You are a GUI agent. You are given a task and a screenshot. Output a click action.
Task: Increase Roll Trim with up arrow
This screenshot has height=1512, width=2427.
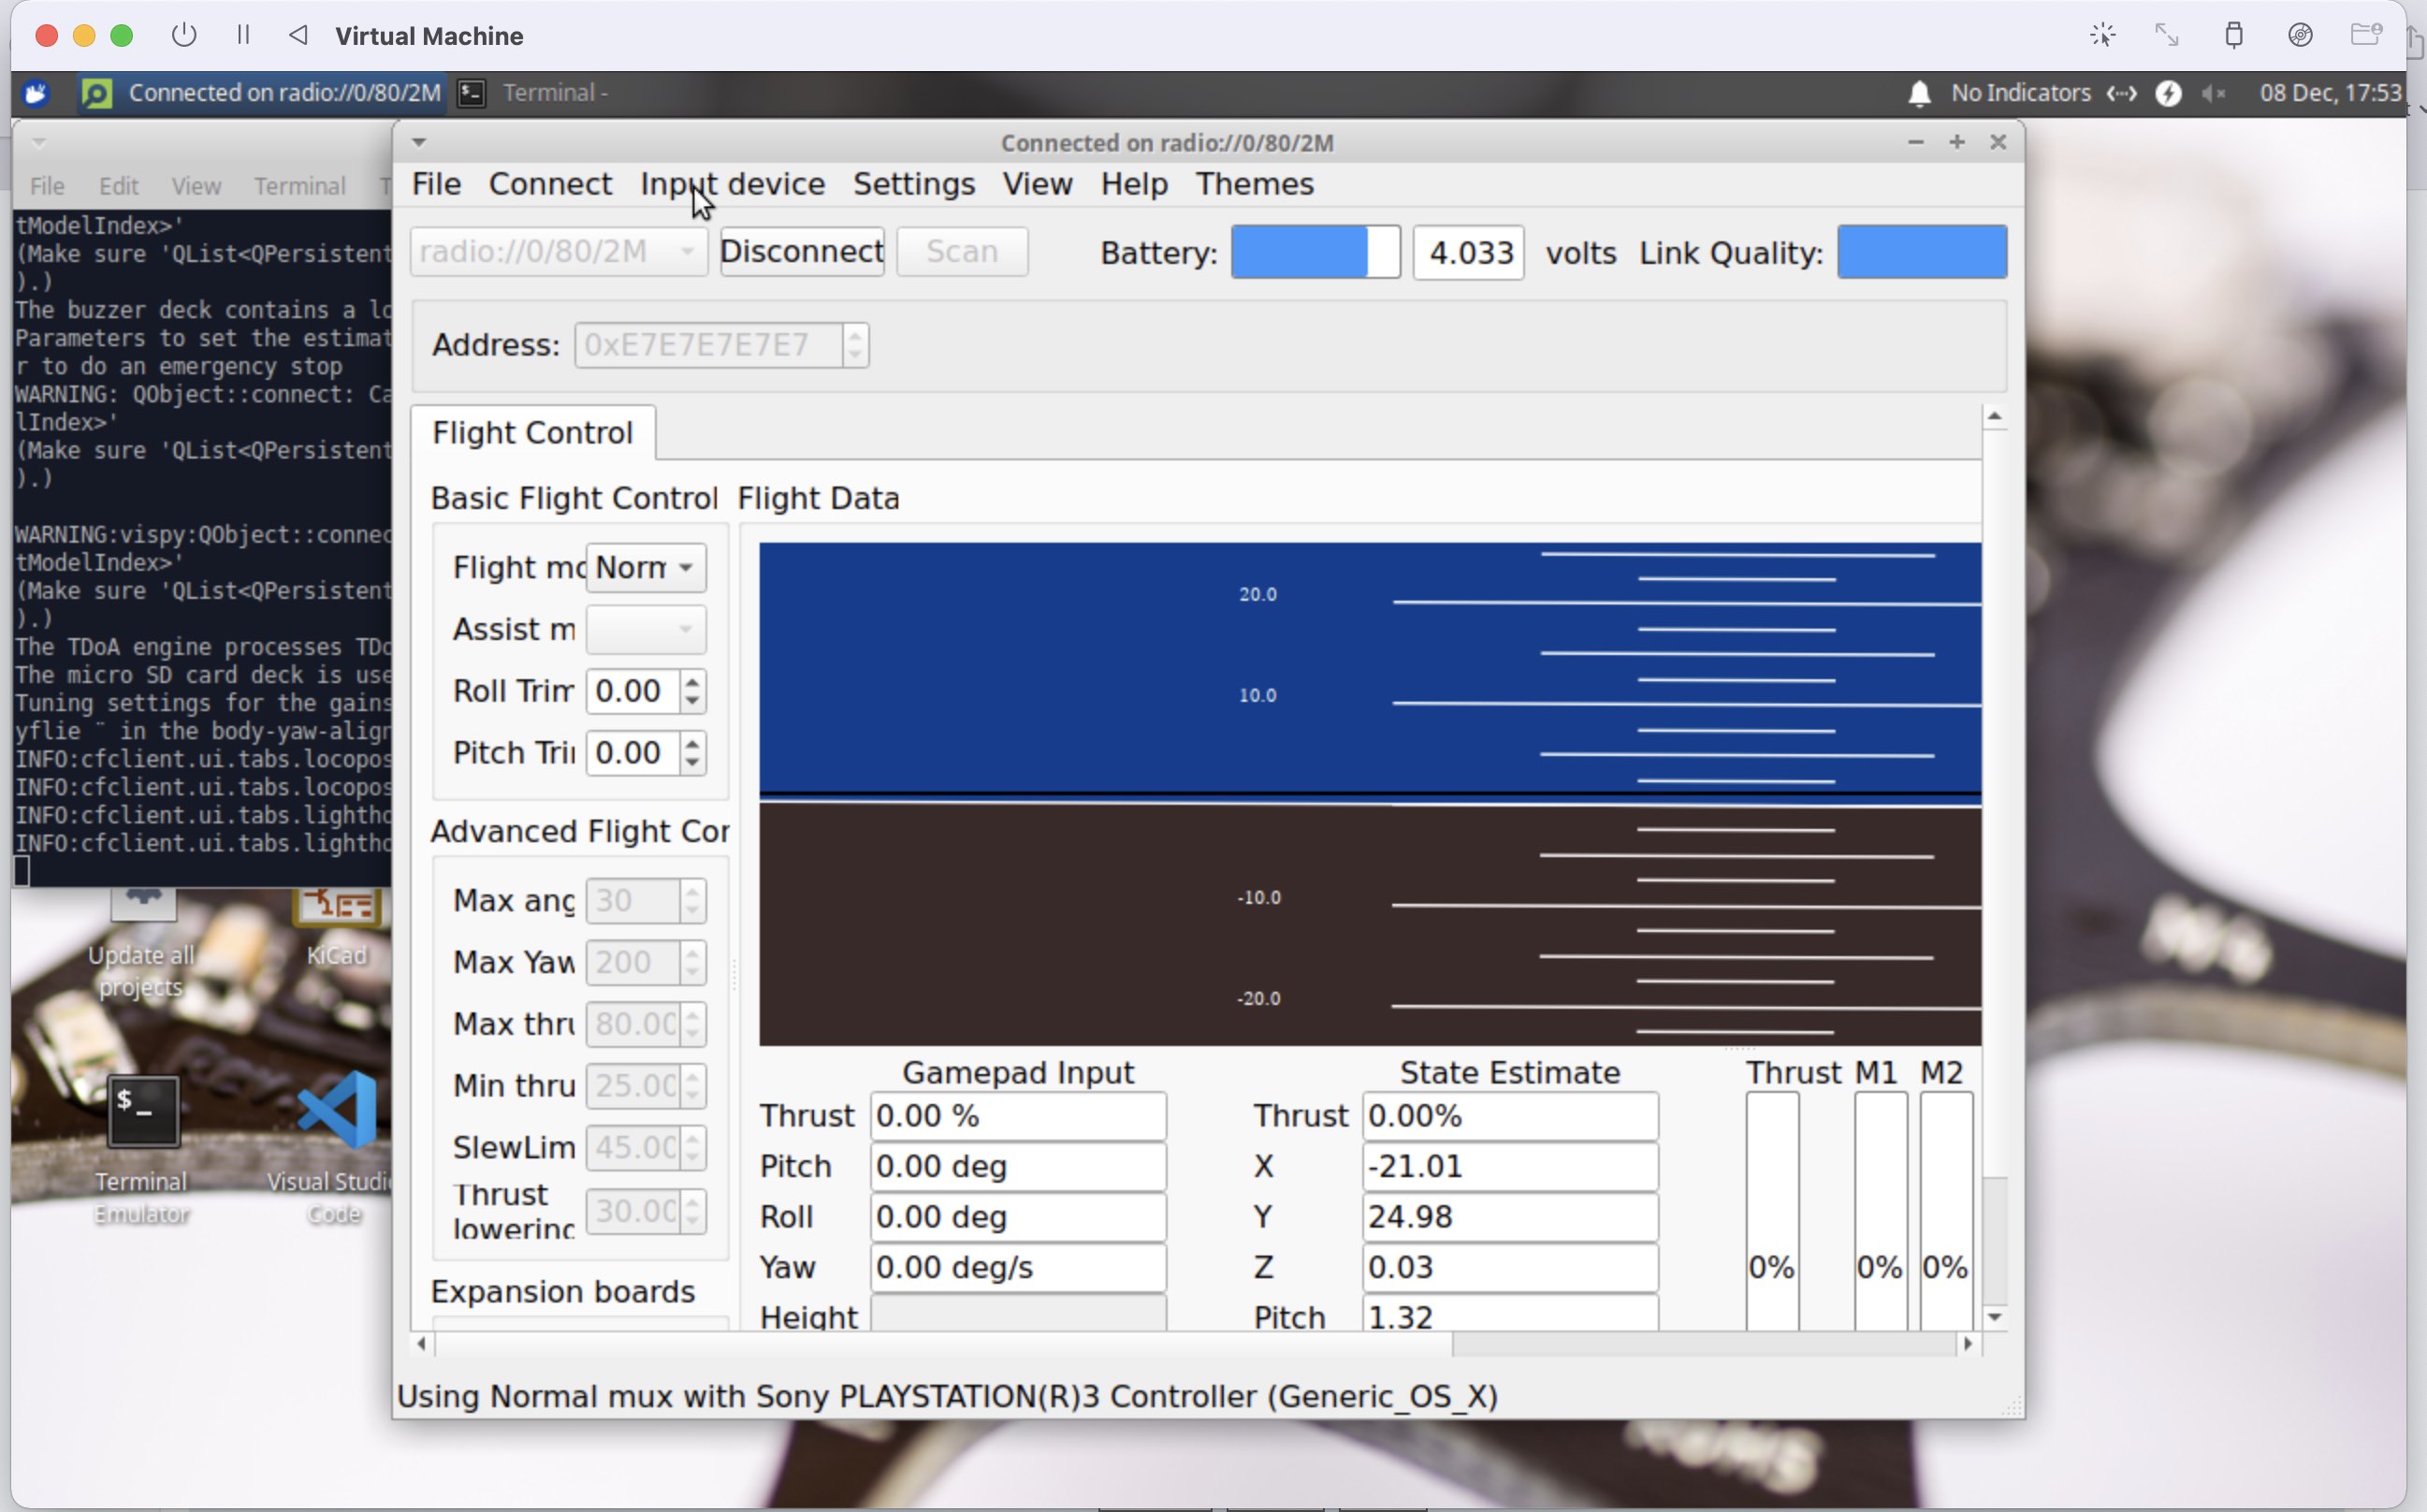click(692, 681)
